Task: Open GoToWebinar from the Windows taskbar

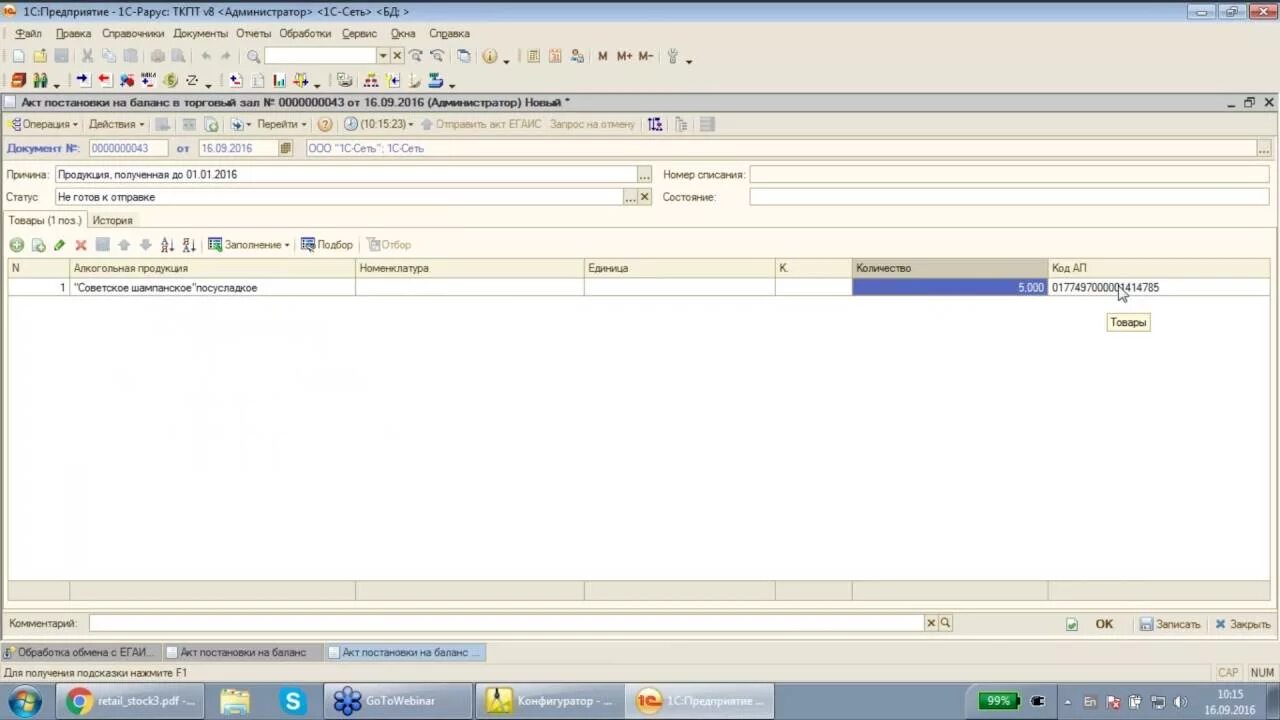Action: coord(398,701)
